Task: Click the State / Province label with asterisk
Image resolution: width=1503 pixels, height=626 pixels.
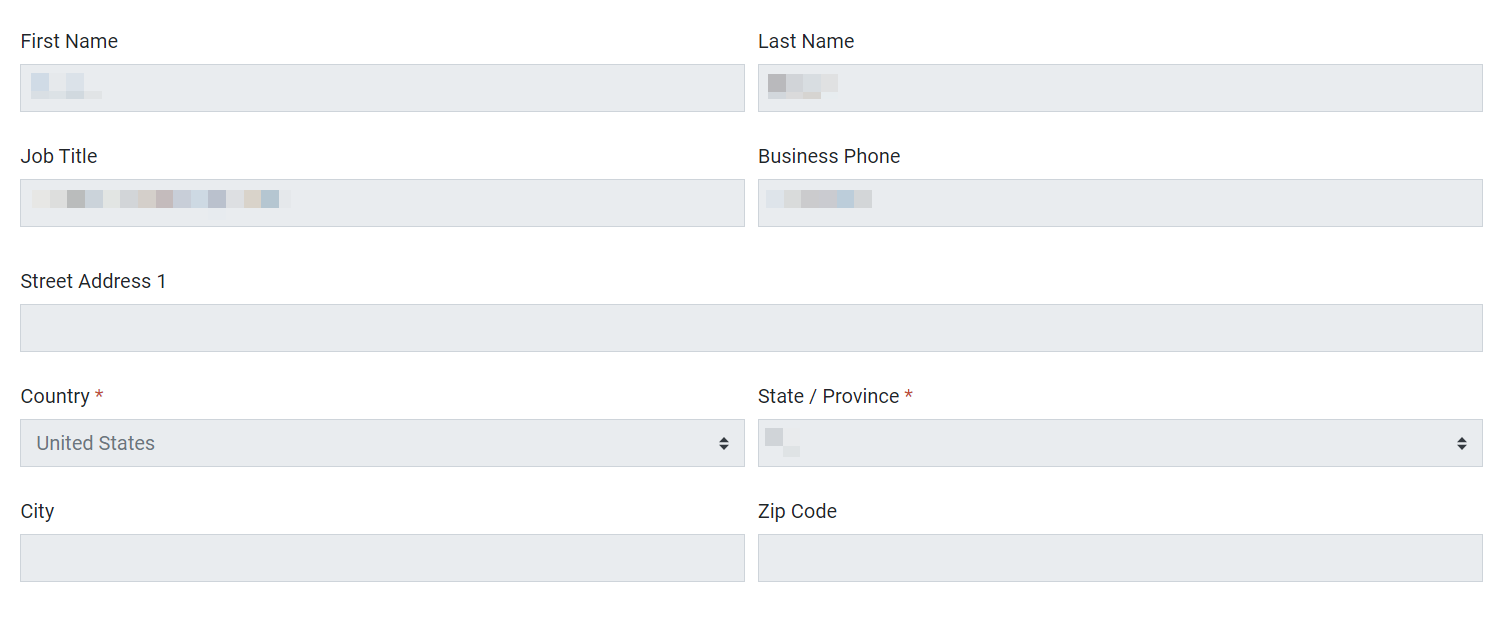Action: (x=835, y=396)
